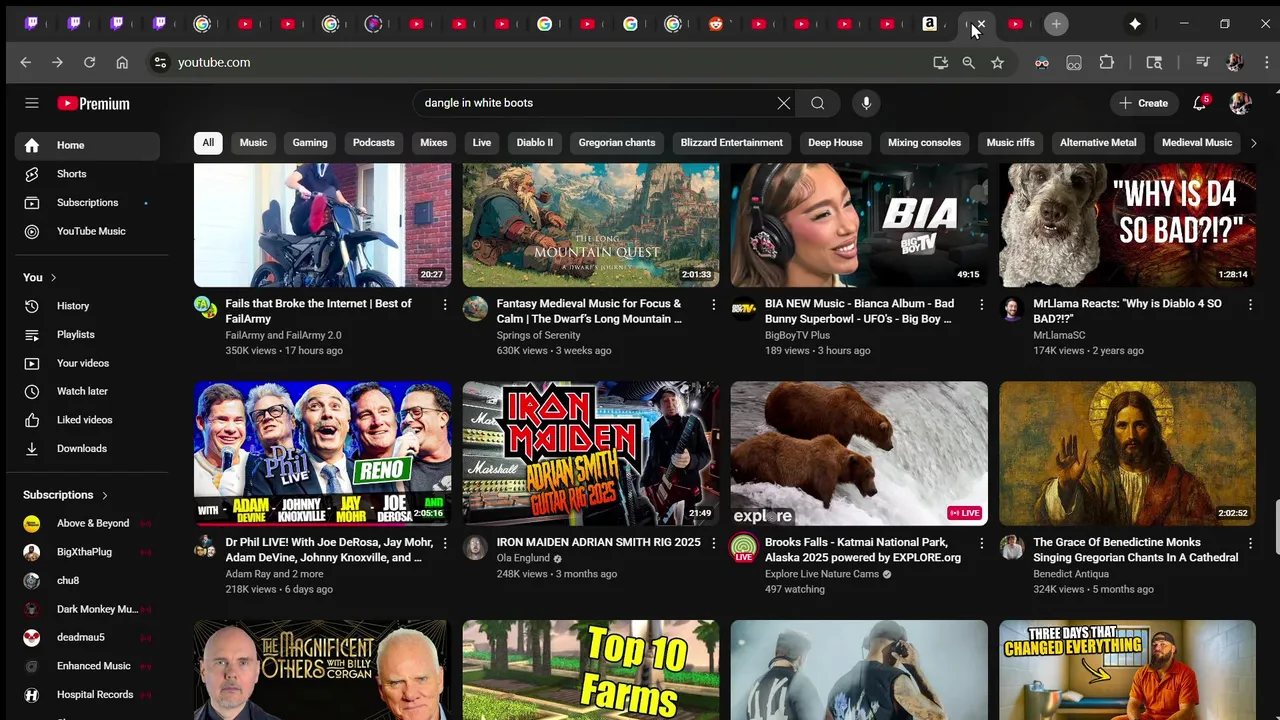
Task: Select the Diablo II filter chip
Action: [534, 143]
